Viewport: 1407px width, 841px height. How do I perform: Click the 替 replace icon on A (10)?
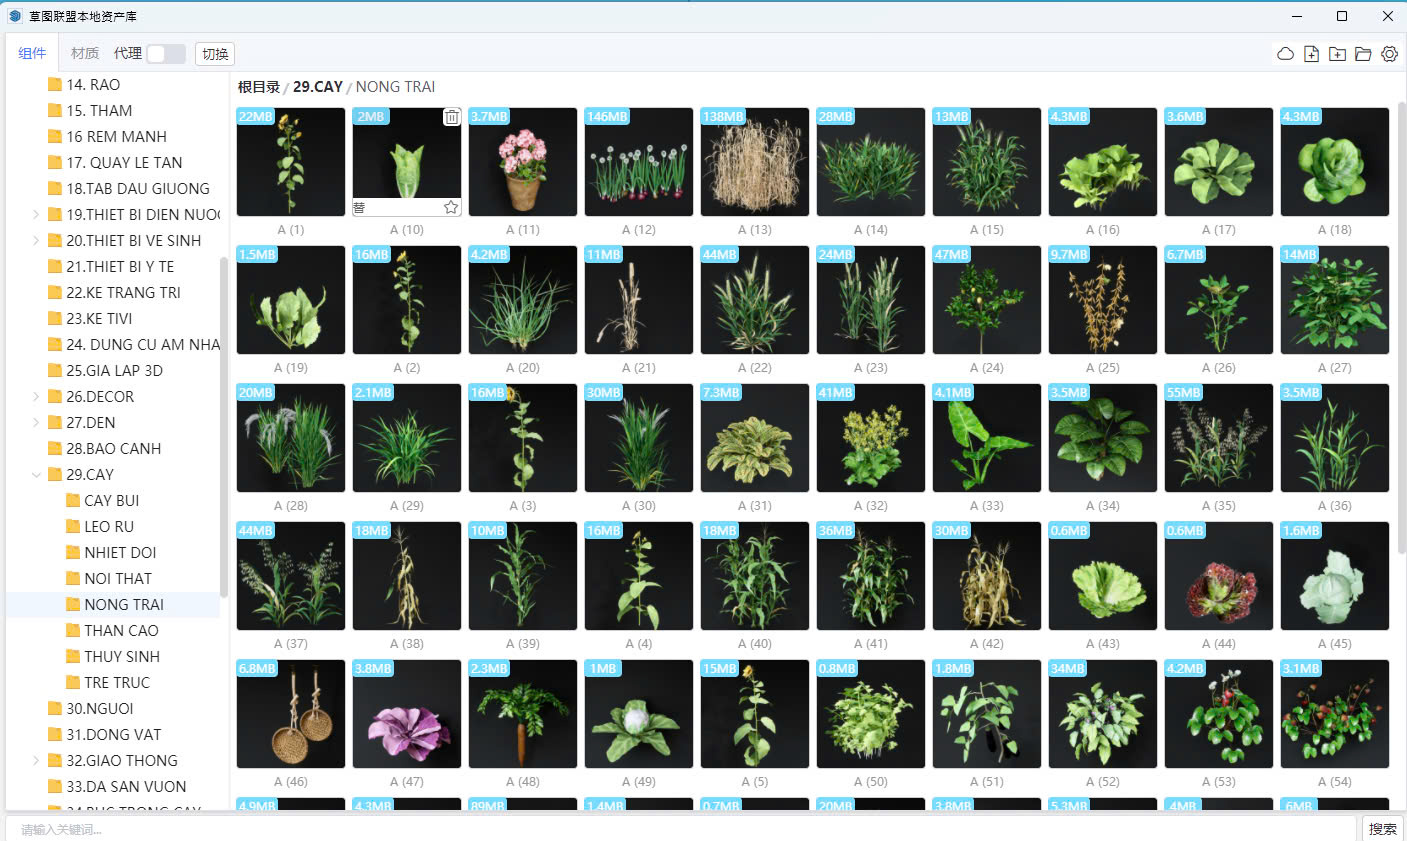[x=360, y=208]
